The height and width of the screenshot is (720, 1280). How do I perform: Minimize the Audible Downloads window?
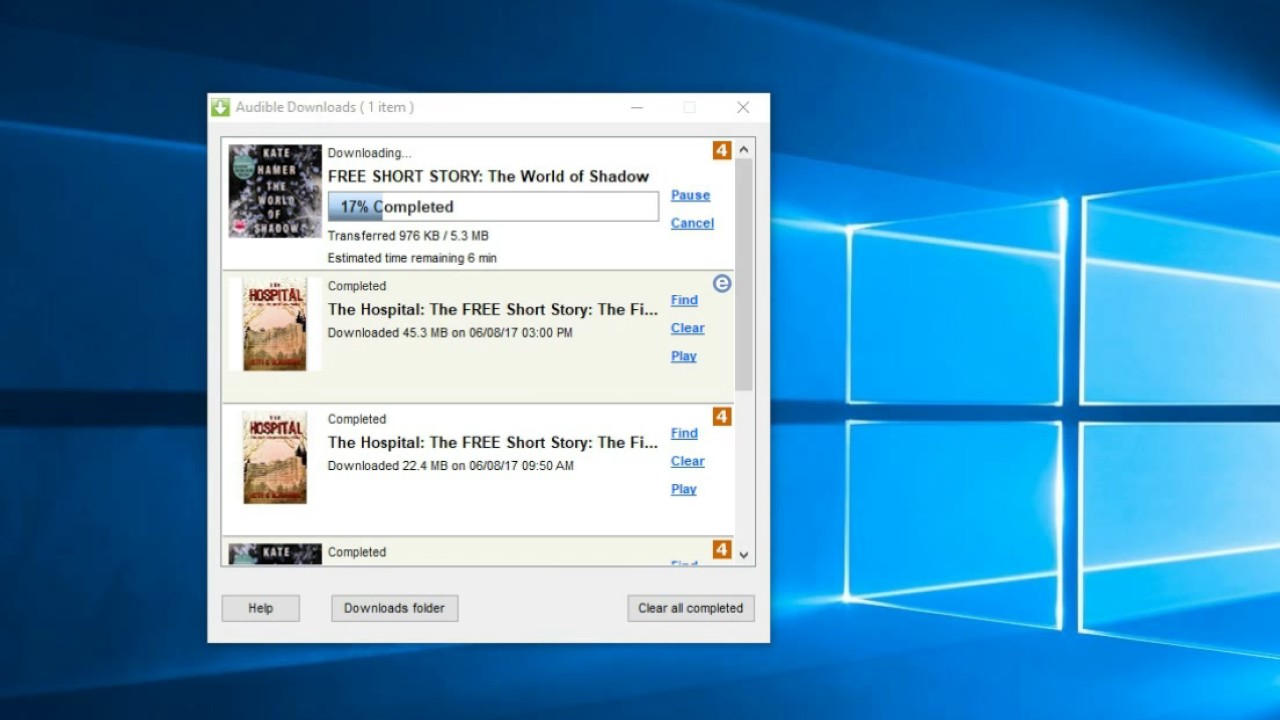(x=637, y=107)
